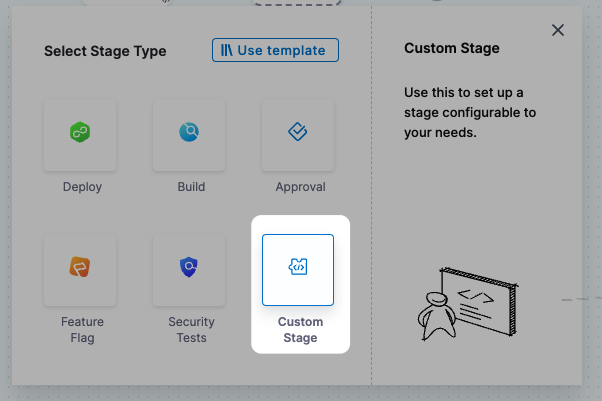Click the library icon in Use template

tap(227, 50)
